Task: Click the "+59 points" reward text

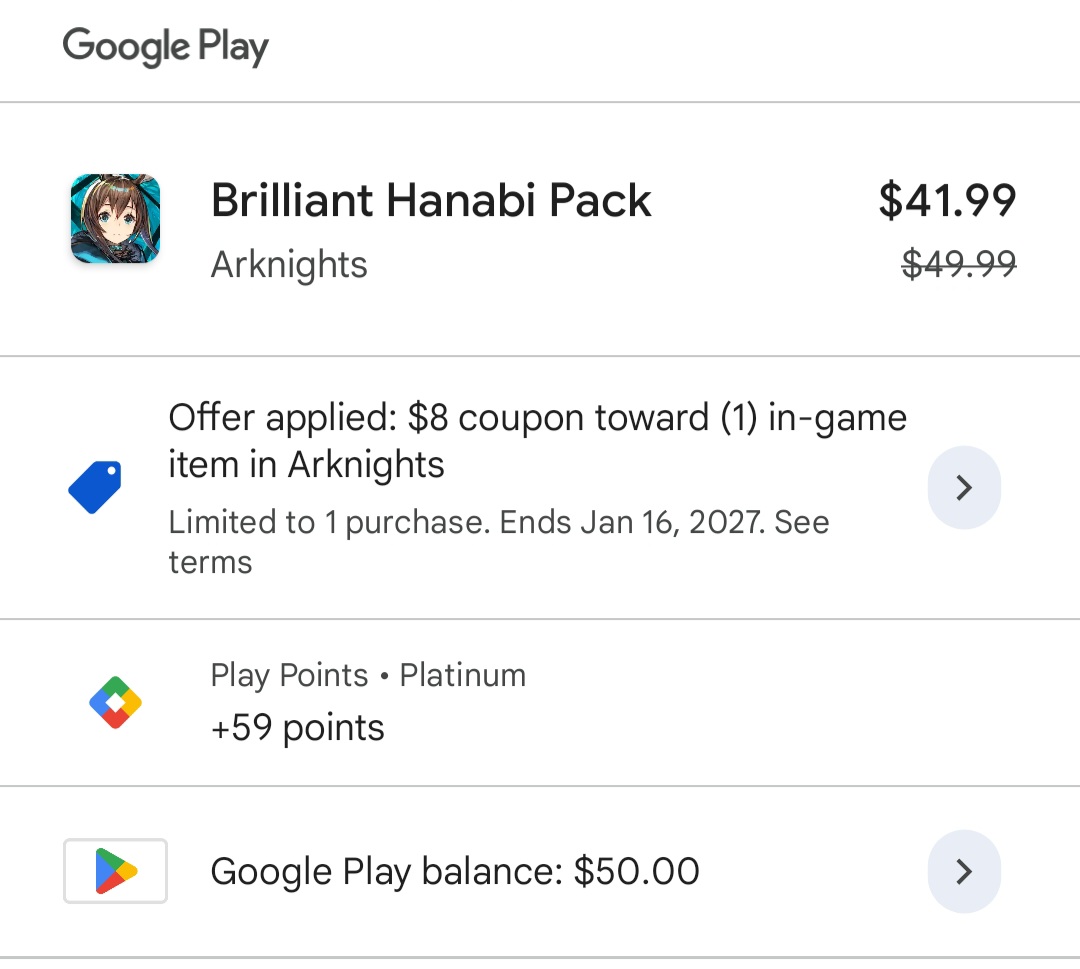Action: pos(297,727)
